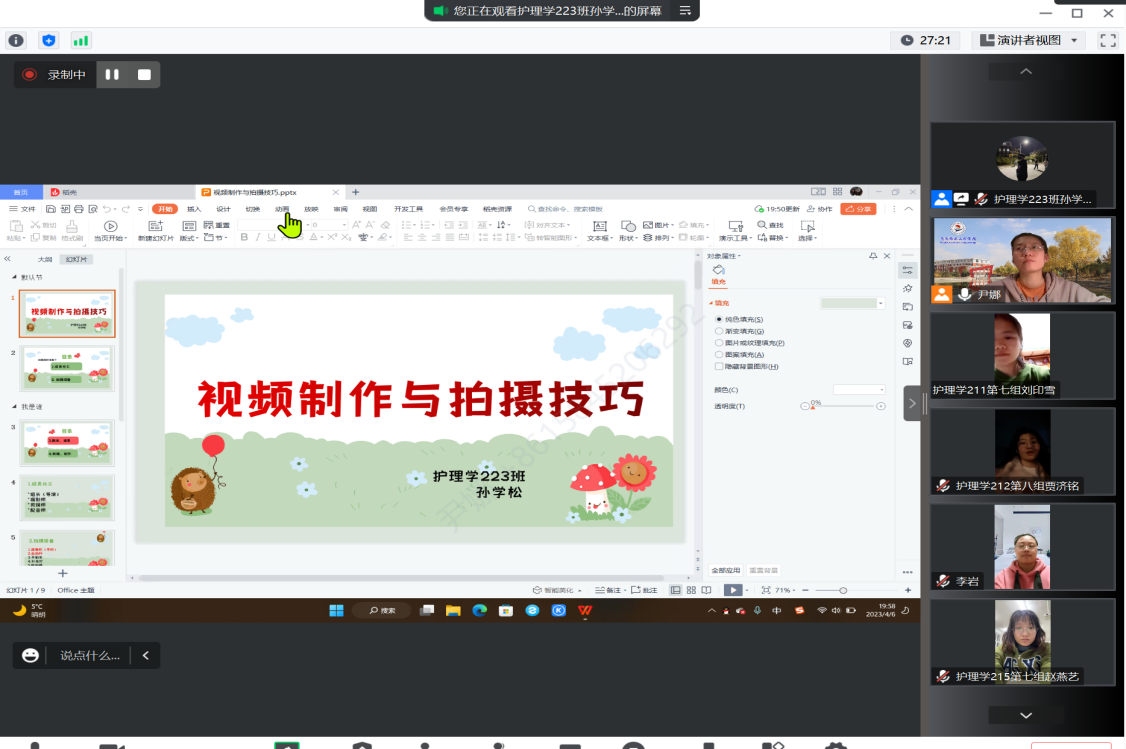Click the 透明度 transparency slider
Screen dimensions: 1126x749
click(845, 406)
